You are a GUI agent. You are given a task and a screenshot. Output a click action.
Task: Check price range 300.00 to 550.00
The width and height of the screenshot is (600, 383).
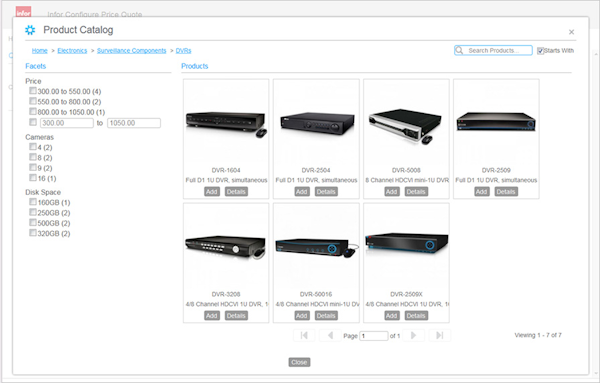click(x=33, y=91)
